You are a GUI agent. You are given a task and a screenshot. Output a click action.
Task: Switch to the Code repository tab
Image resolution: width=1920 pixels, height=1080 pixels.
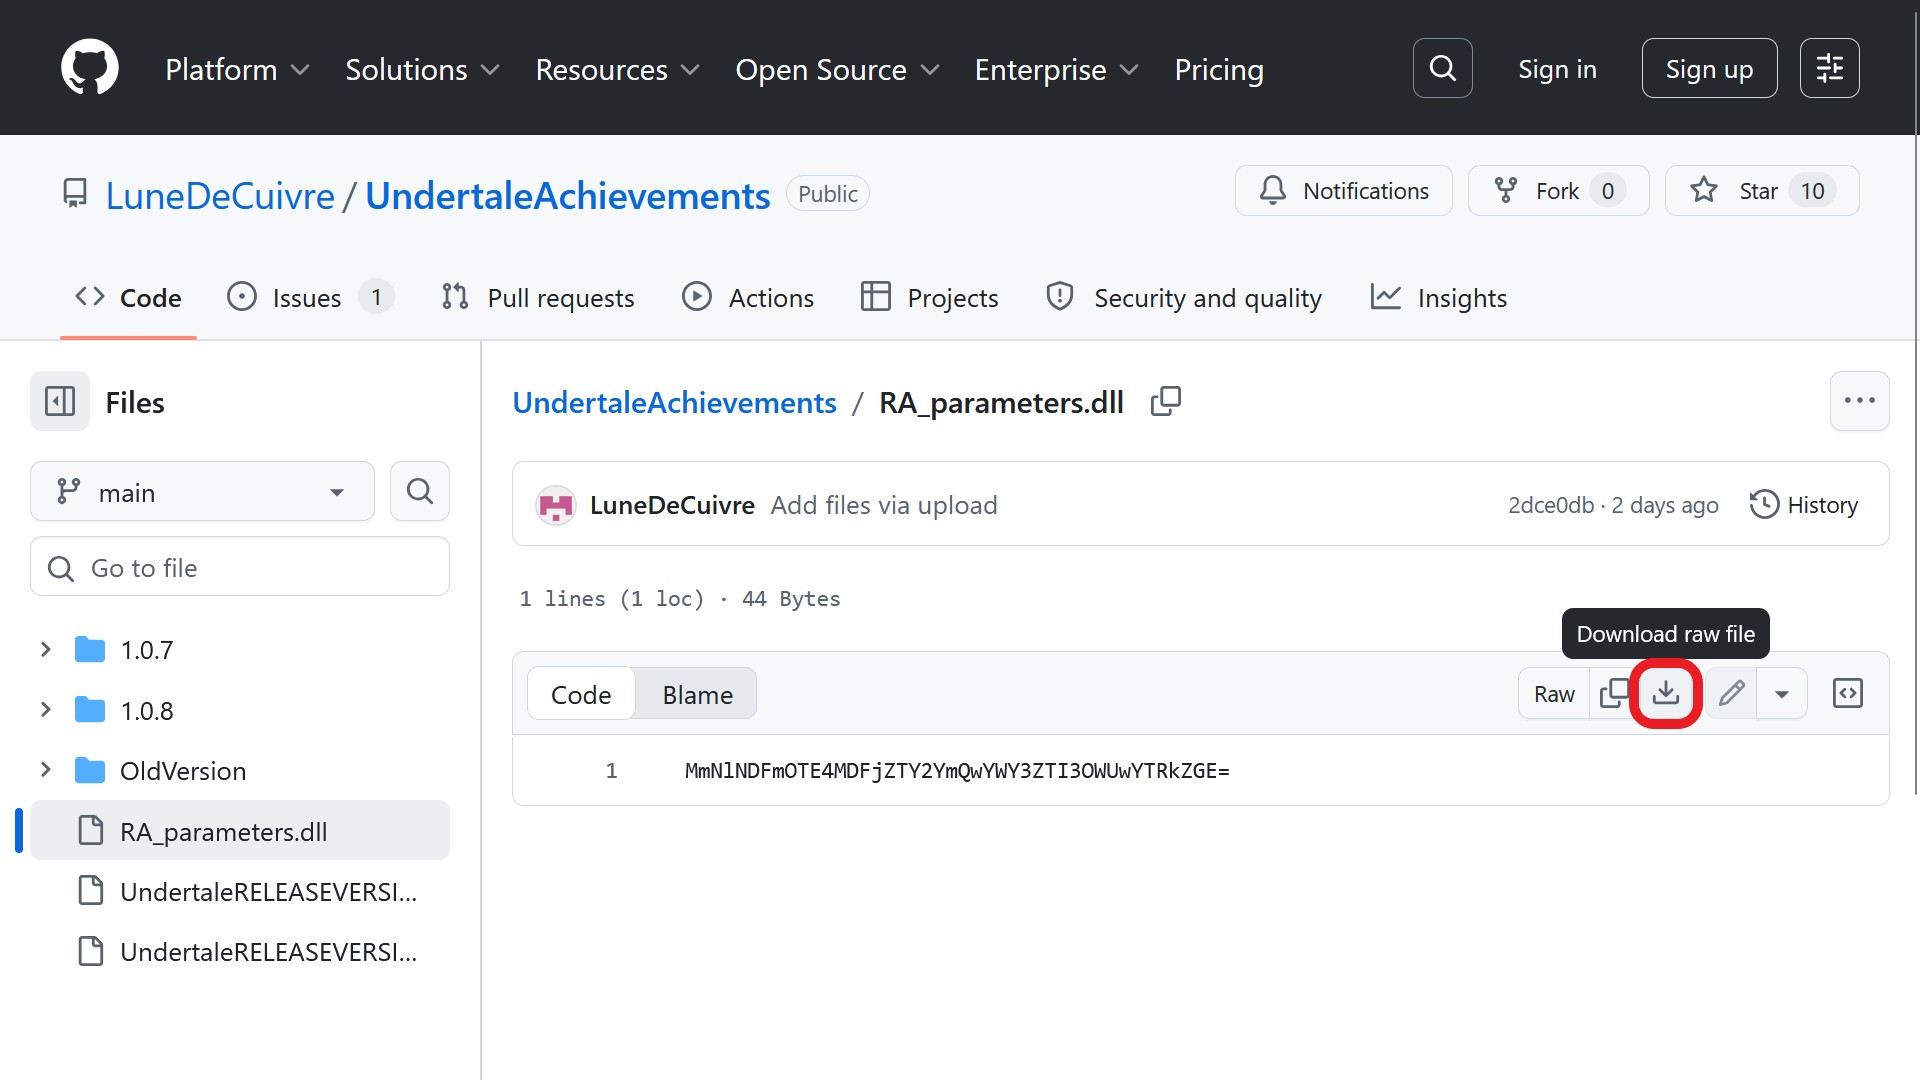pyautogui.click(x=128, y=297)
